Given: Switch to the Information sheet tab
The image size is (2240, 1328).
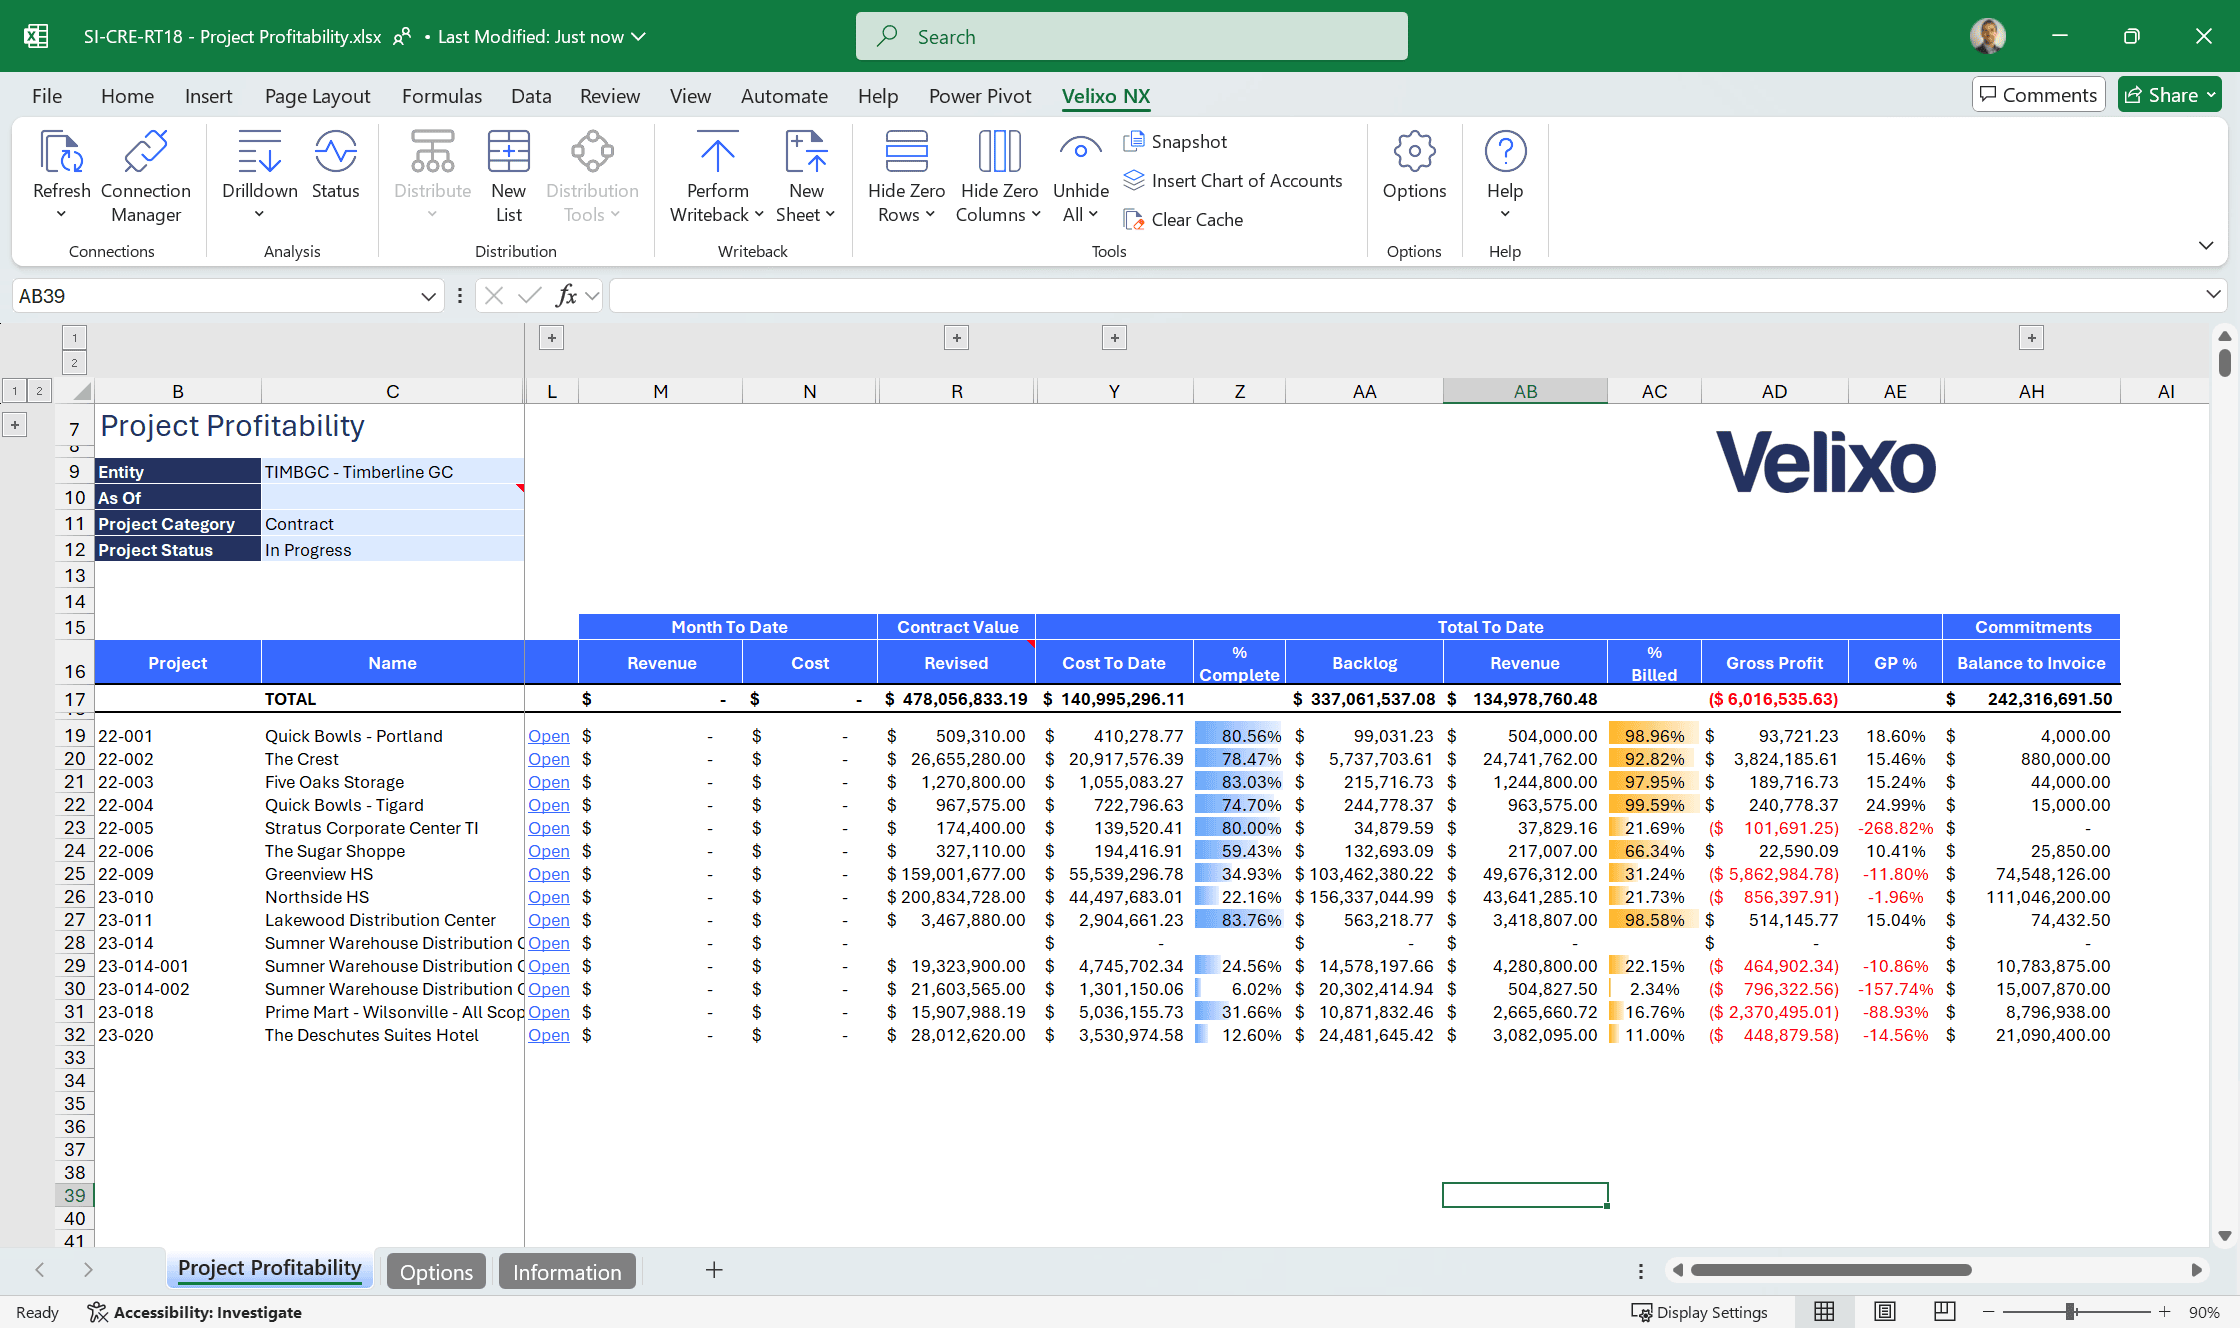Looking at the screenshot, I should [567, 1272].
